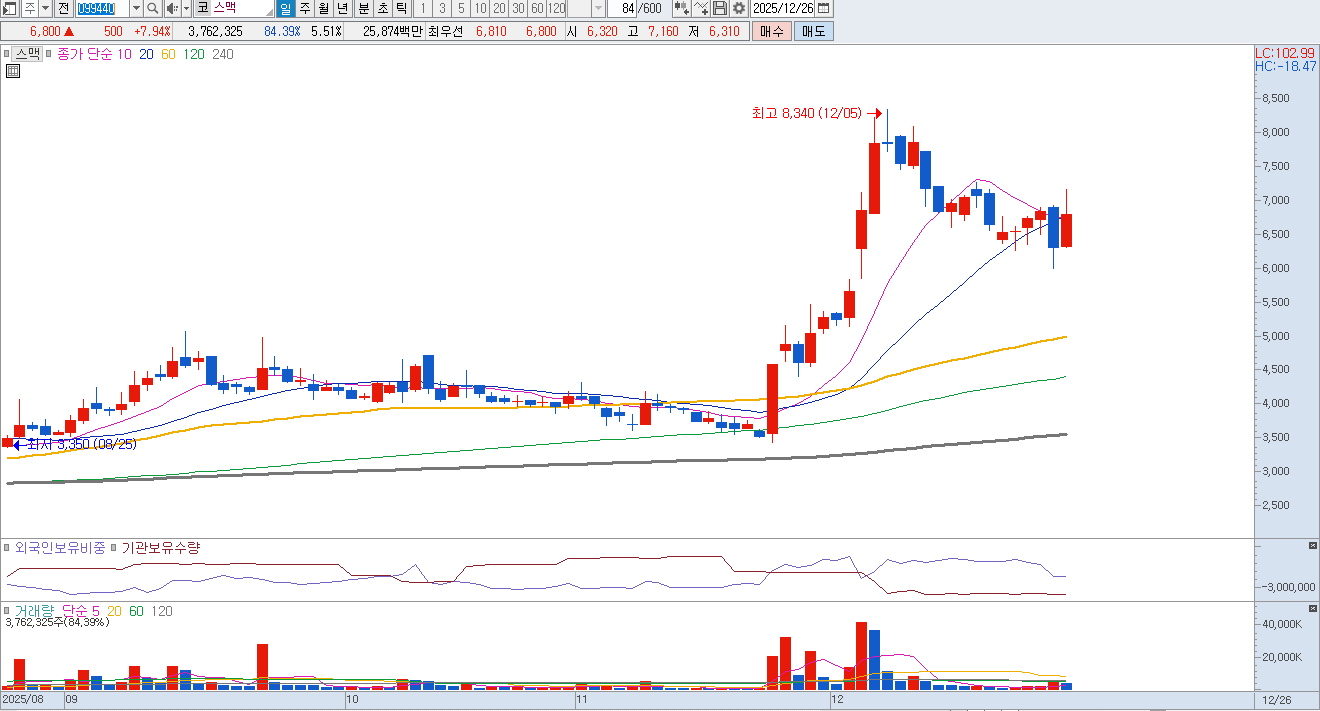Click the 매수 buy button

(771, 31)
